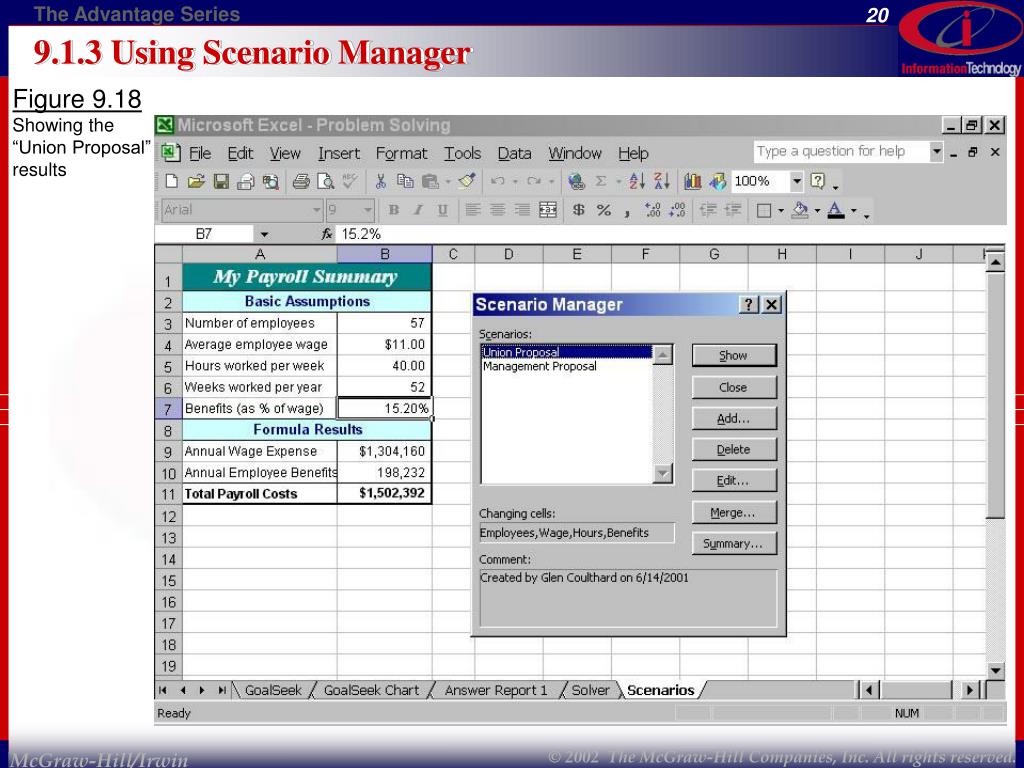
Task: Open the Data menu
Action: (514, 153)
